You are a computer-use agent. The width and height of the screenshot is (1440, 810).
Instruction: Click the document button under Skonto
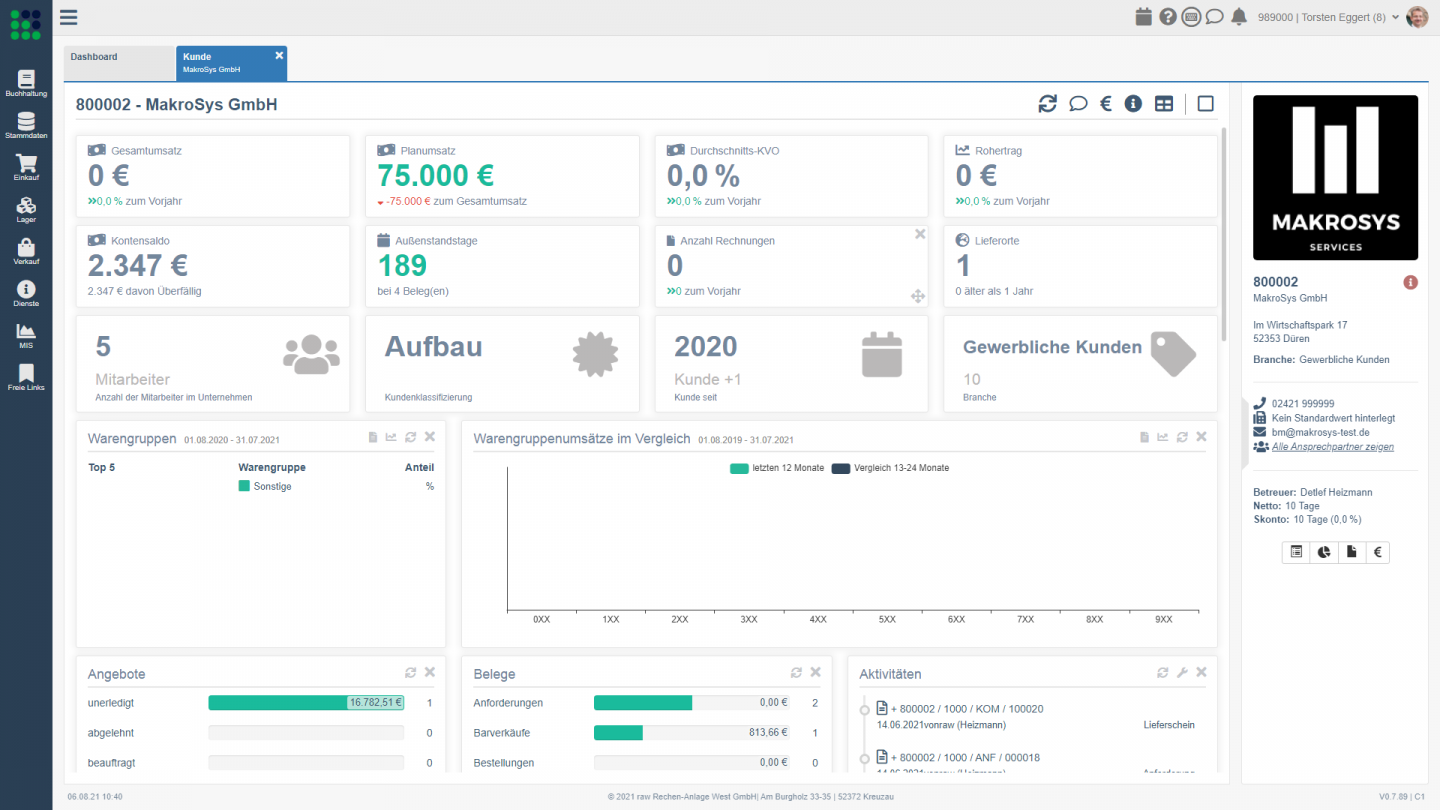pos(1351,552)
